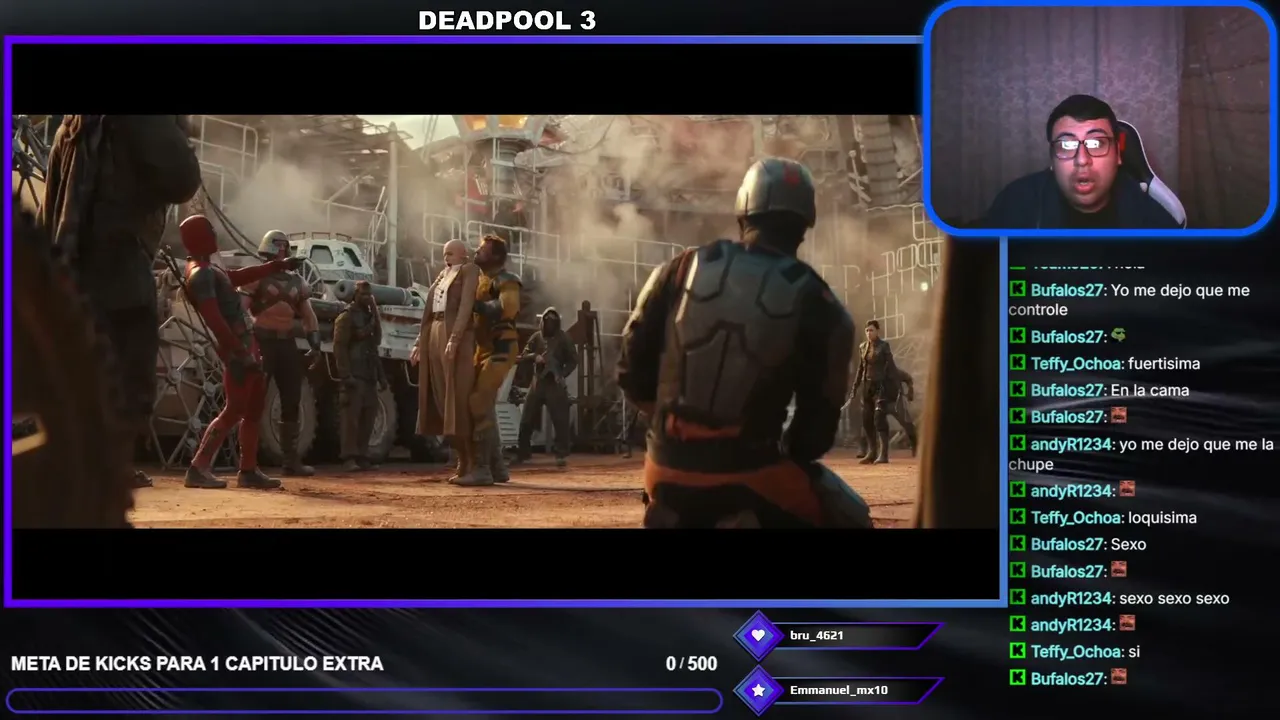The width and height of the screenshot is (1280, 720).
Task: Click the chat text 'si' from Teffy_Ochoa
Action: [1134, 652]
